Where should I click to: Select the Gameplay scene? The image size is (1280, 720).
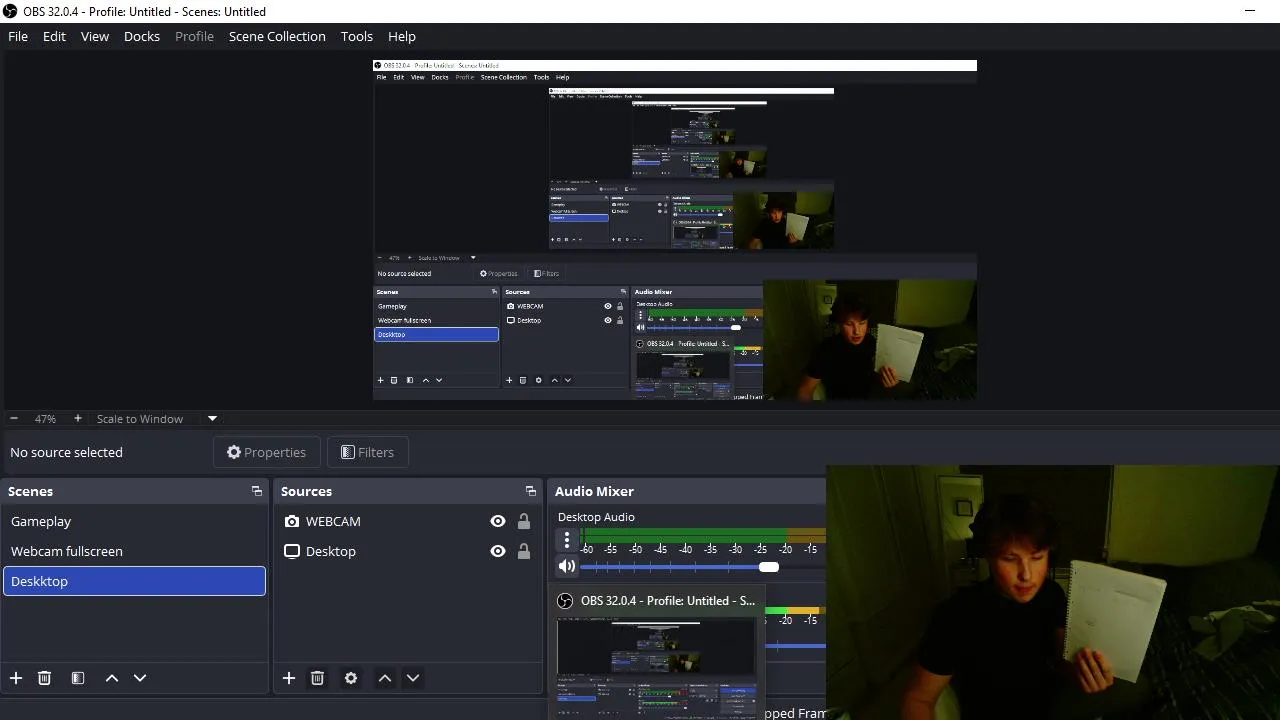[134, 521]
